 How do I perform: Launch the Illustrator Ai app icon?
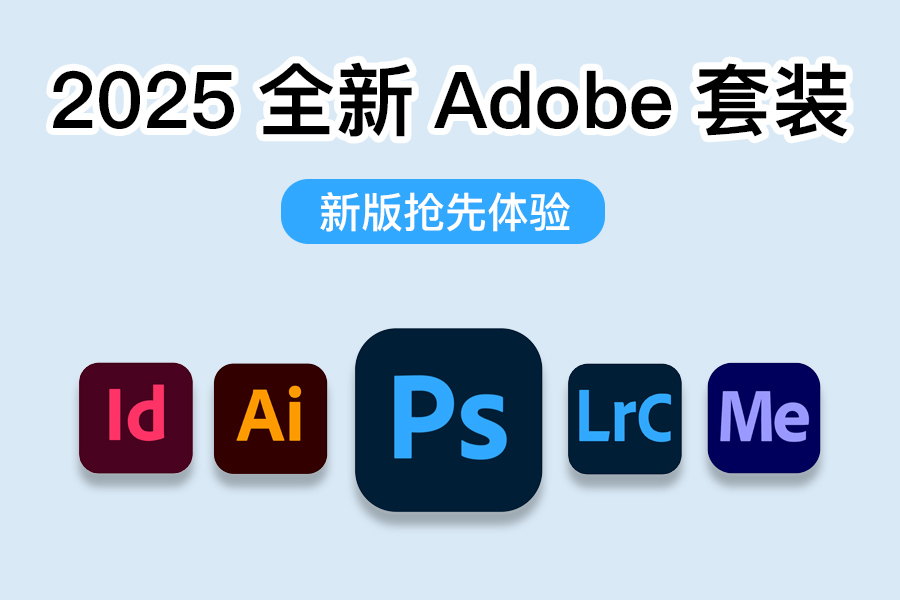point(270,419)
